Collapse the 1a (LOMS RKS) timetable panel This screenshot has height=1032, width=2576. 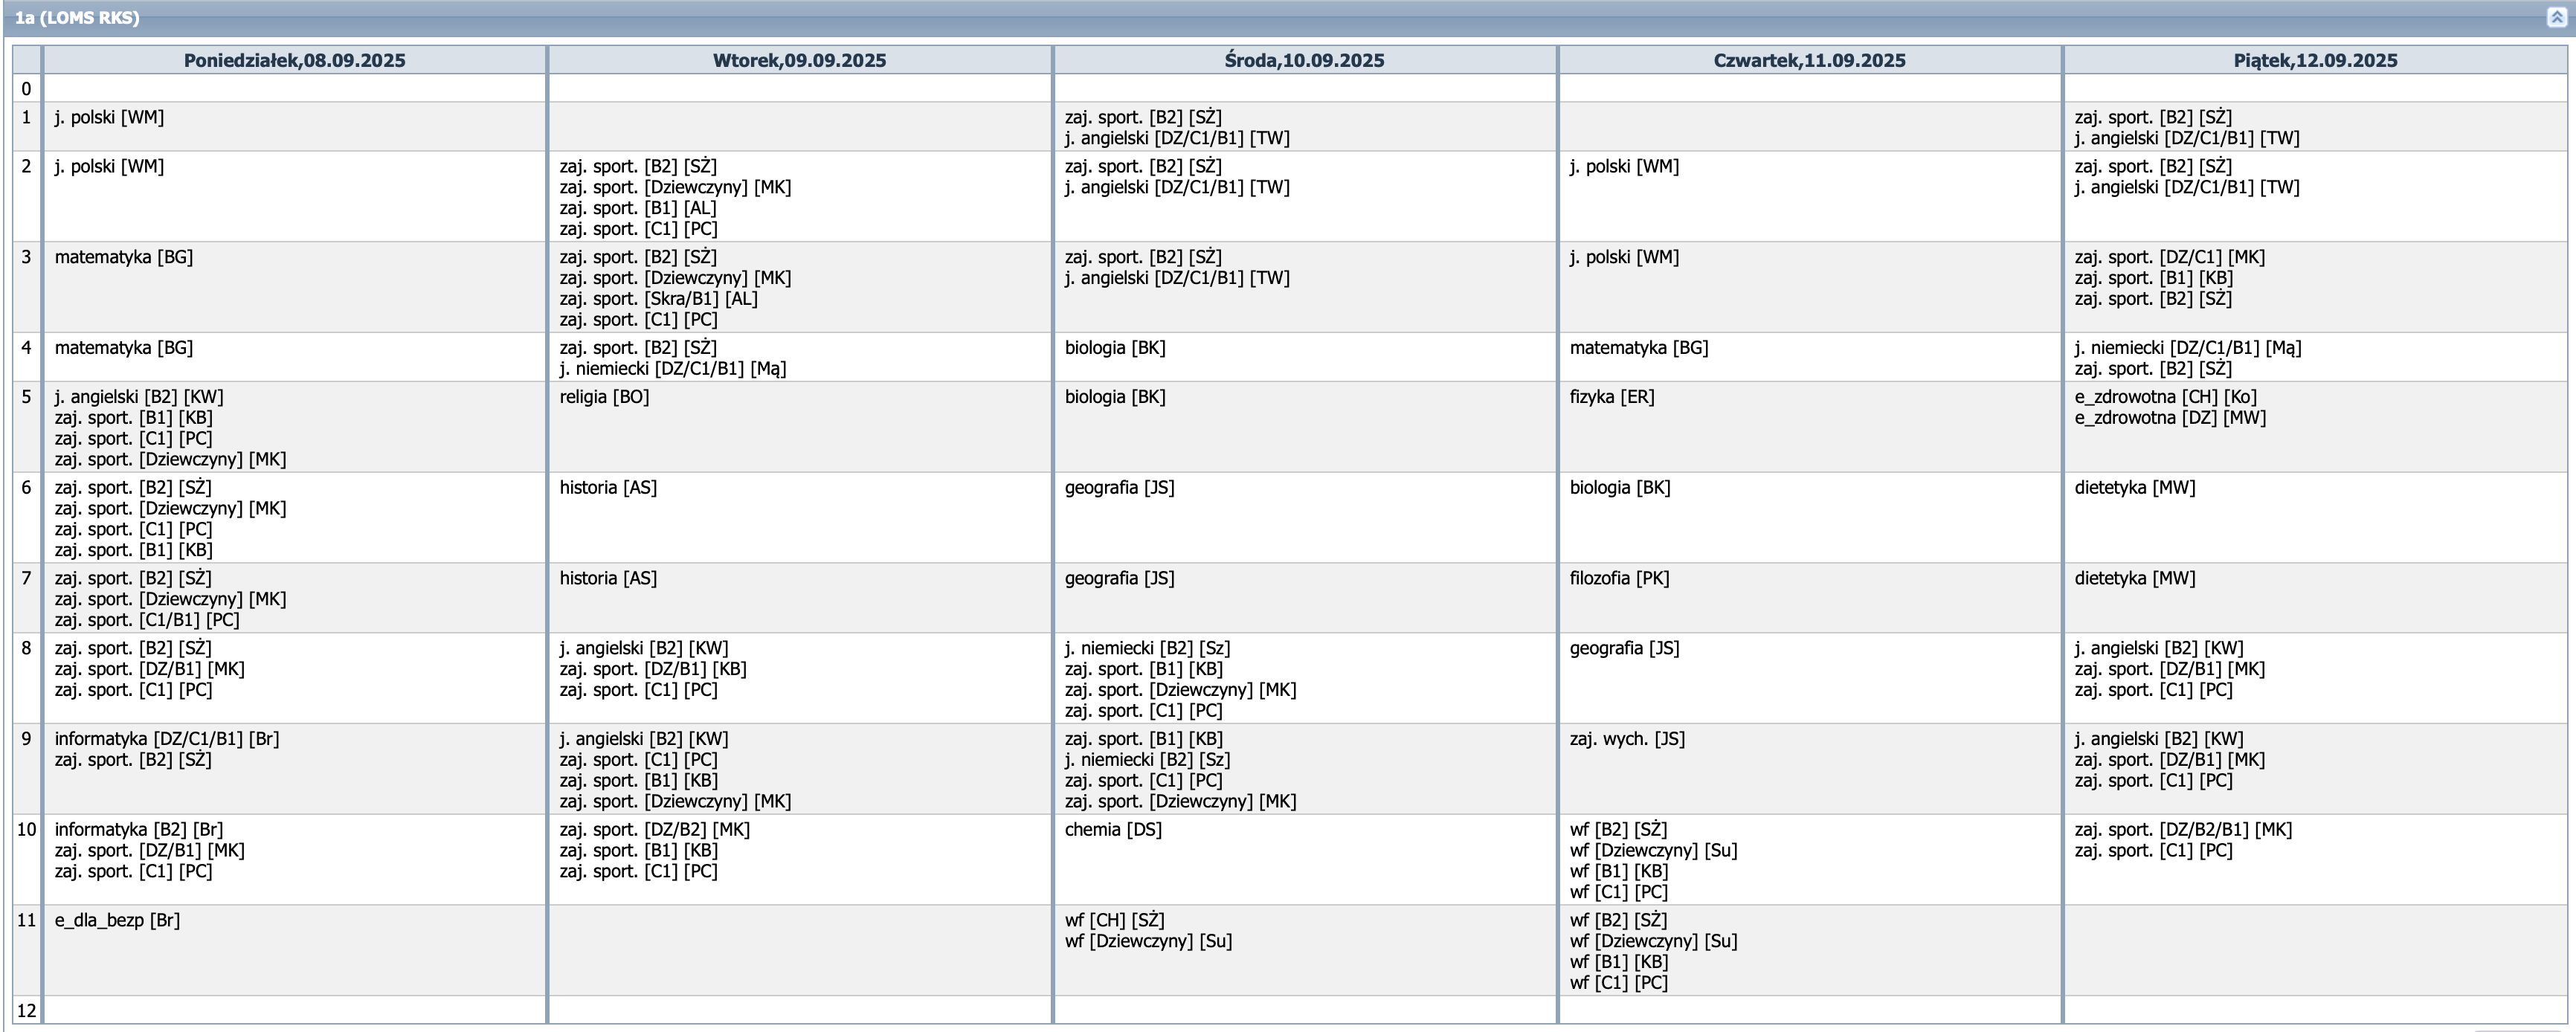2558,17
